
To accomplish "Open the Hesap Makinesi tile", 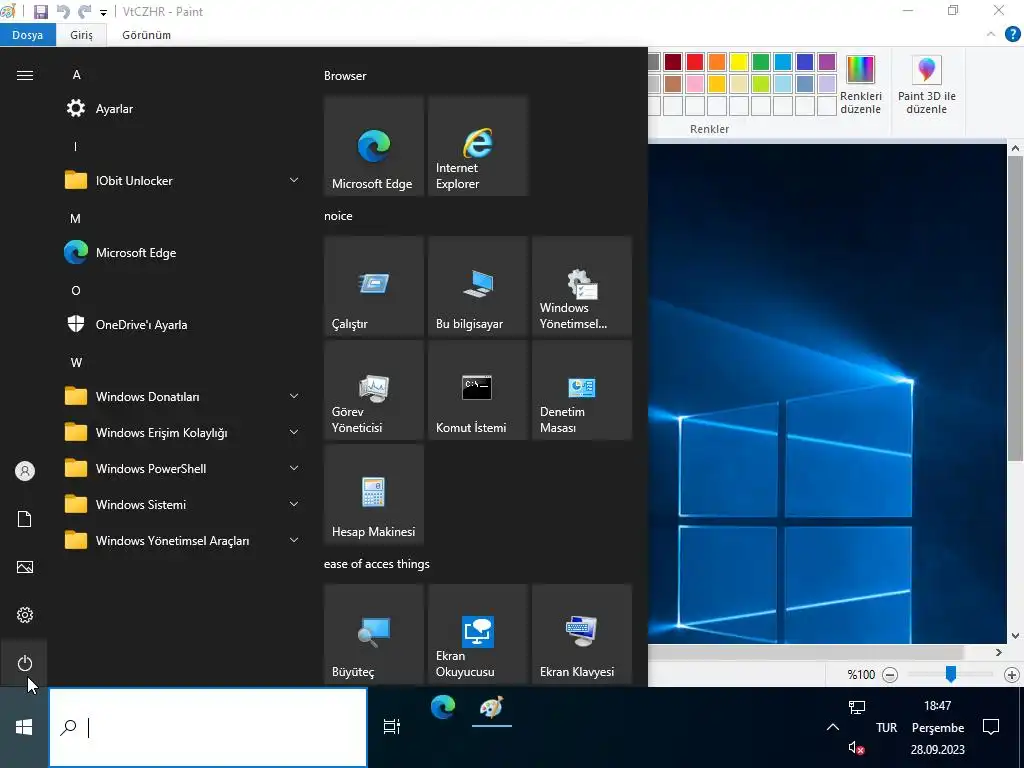I will tap(374, 494).
